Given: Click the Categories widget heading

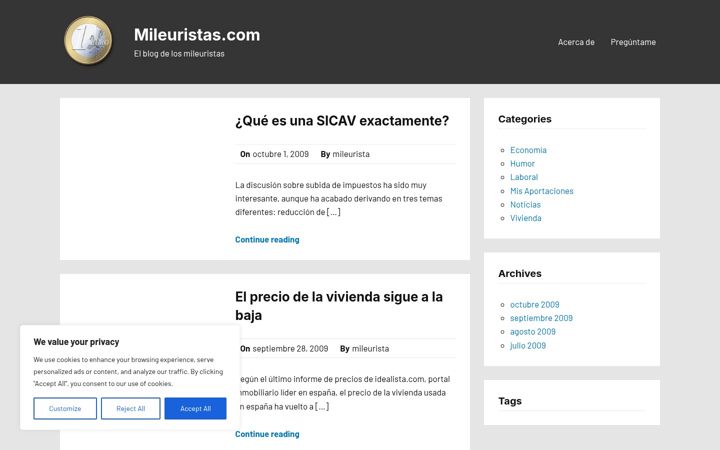Looking at the screenshot, I should click(525, 119).
